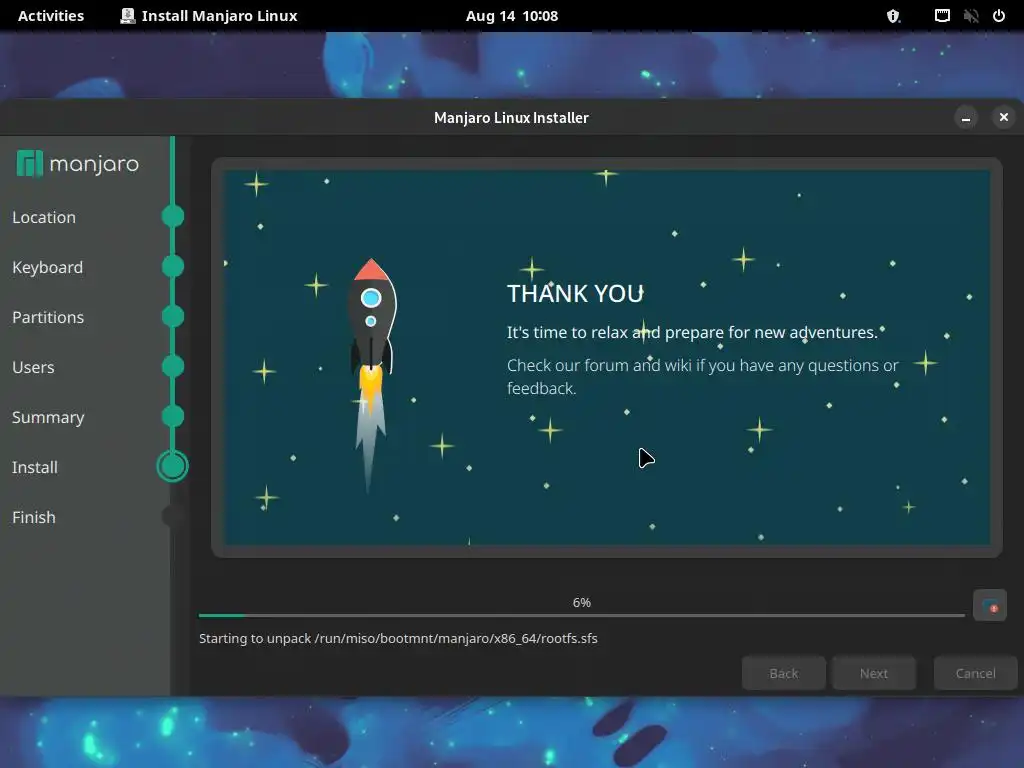Close the Manjaro Linux Installer window
The image size is (1024, 768).
tap(1004, 117)
